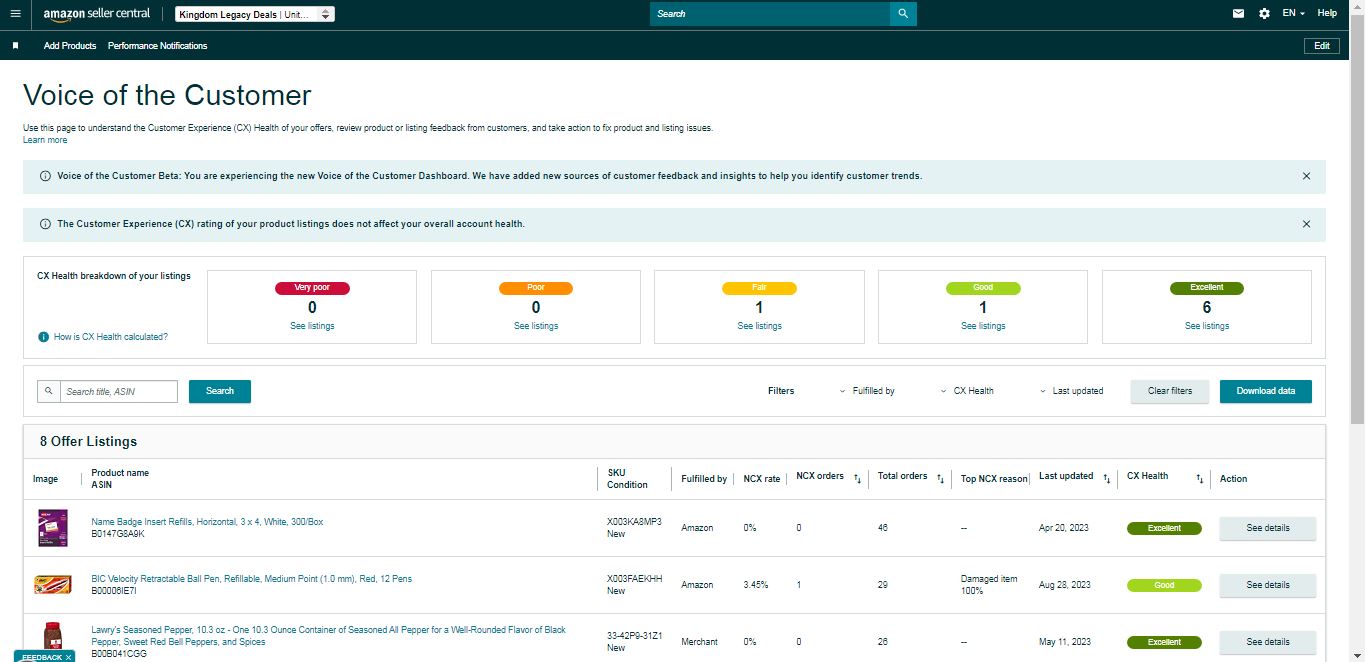
Task: Expand the Fulfilled by filter
Action: point(867,391)
